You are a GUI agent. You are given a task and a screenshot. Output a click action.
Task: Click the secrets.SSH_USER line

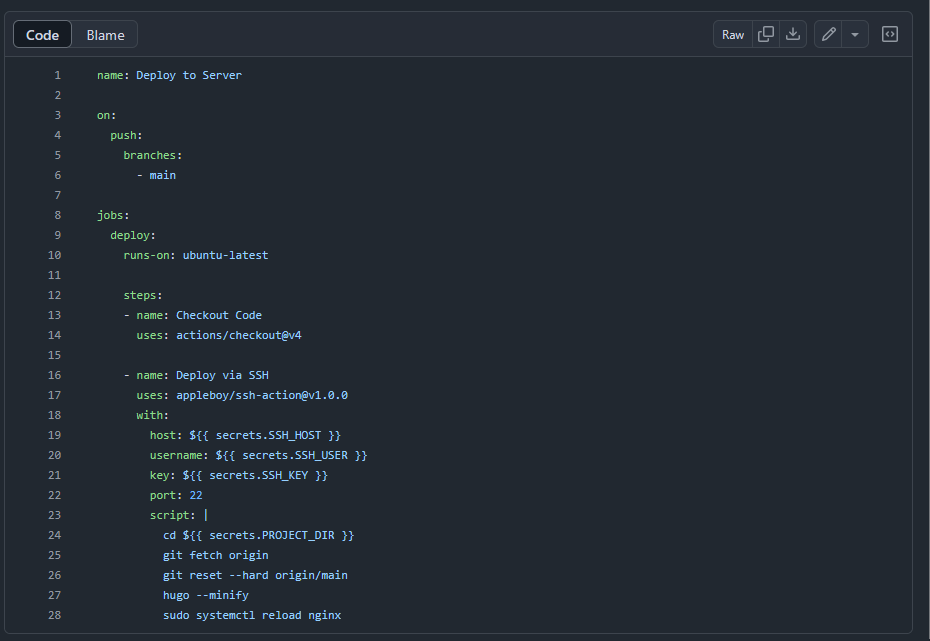coord(259,455)
